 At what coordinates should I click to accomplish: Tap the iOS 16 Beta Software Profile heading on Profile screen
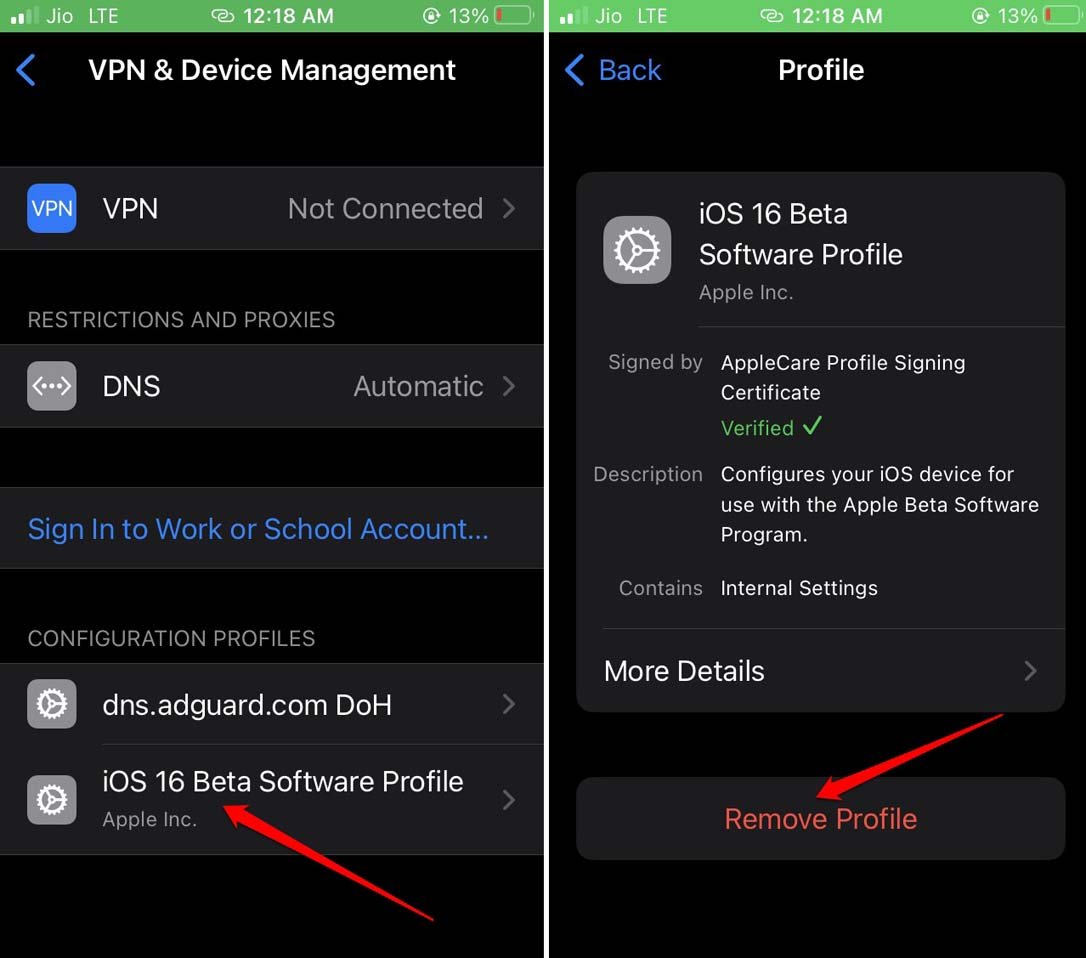click(x=801, y=234)
